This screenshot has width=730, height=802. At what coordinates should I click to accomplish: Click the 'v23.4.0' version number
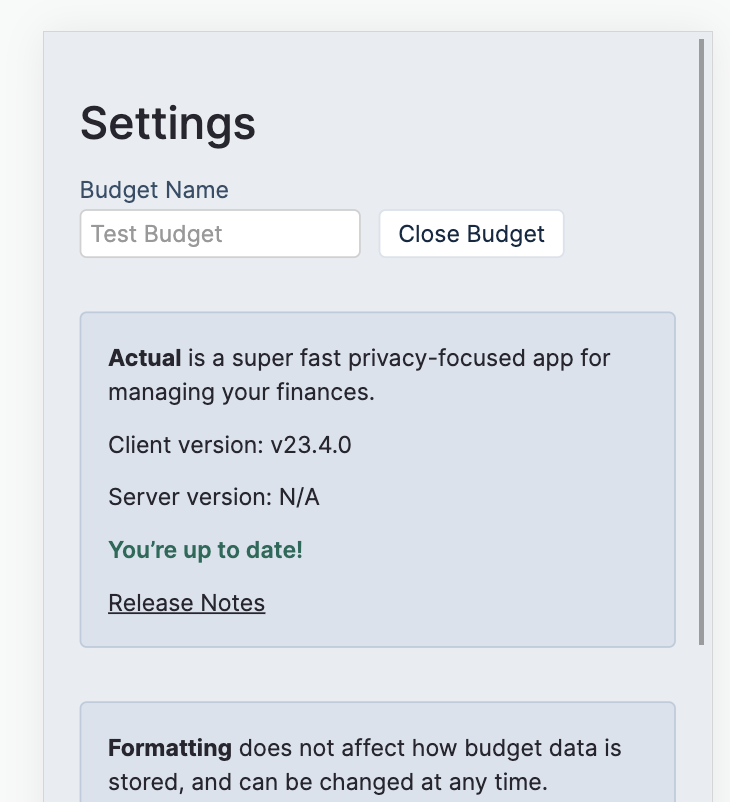click(x=311, y=445)
